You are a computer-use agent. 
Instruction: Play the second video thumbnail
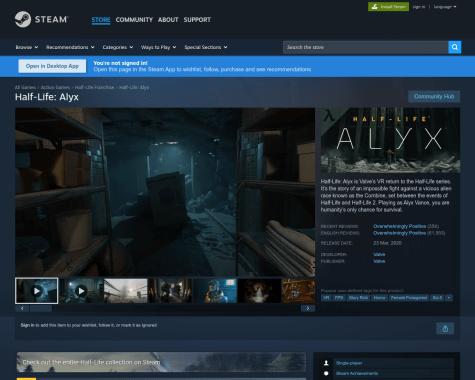click(81, 291)
